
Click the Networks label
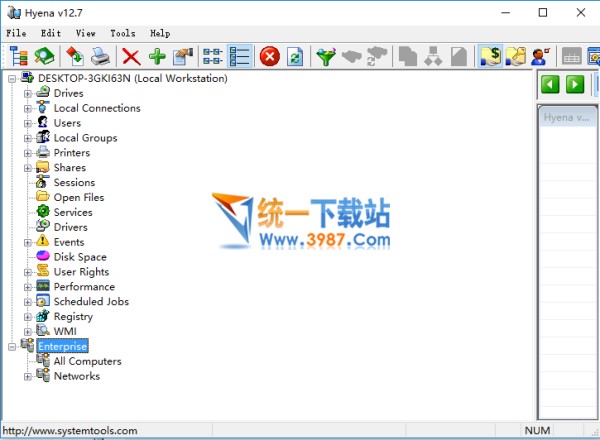(x=77, y=376)
